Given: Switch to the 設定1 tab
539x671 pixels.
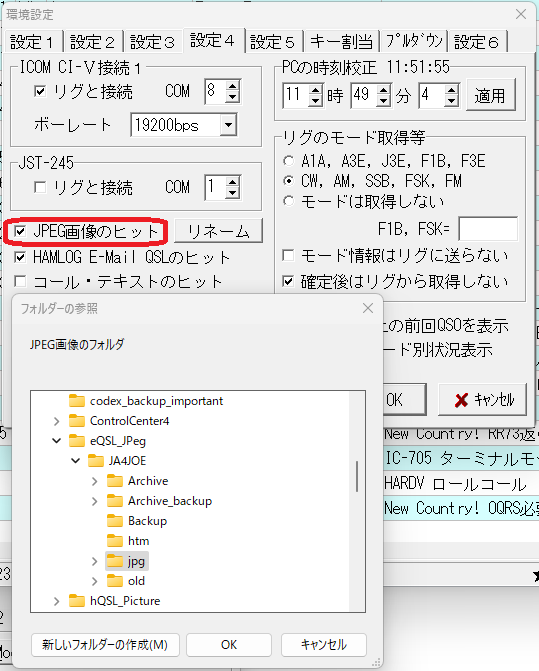Looking at the screenshot, I should pyautogui.click(x=33, y=42).
